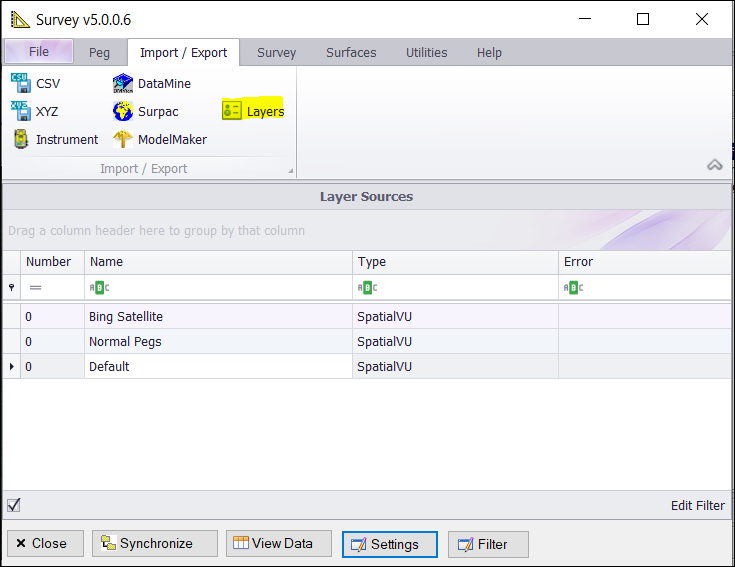Switch to the Utilities tab
This screenshot has height=567, width=735.
[x=427, y=53]
